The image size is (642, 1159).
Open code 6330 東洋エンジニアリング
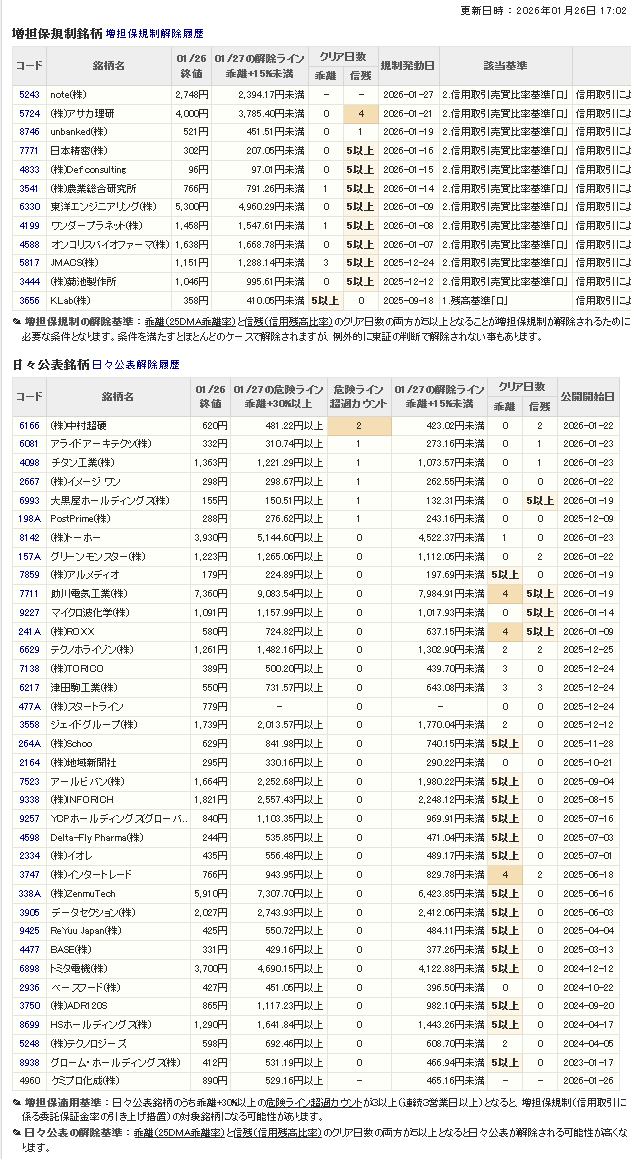pyautogui.click(x=29, y=206)
